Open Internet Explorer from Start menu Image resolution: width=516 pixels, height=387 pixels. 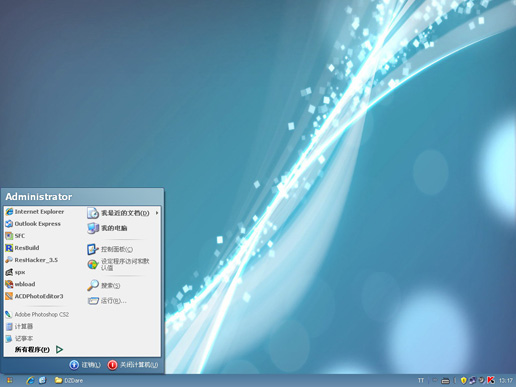(x=35, y=212)
